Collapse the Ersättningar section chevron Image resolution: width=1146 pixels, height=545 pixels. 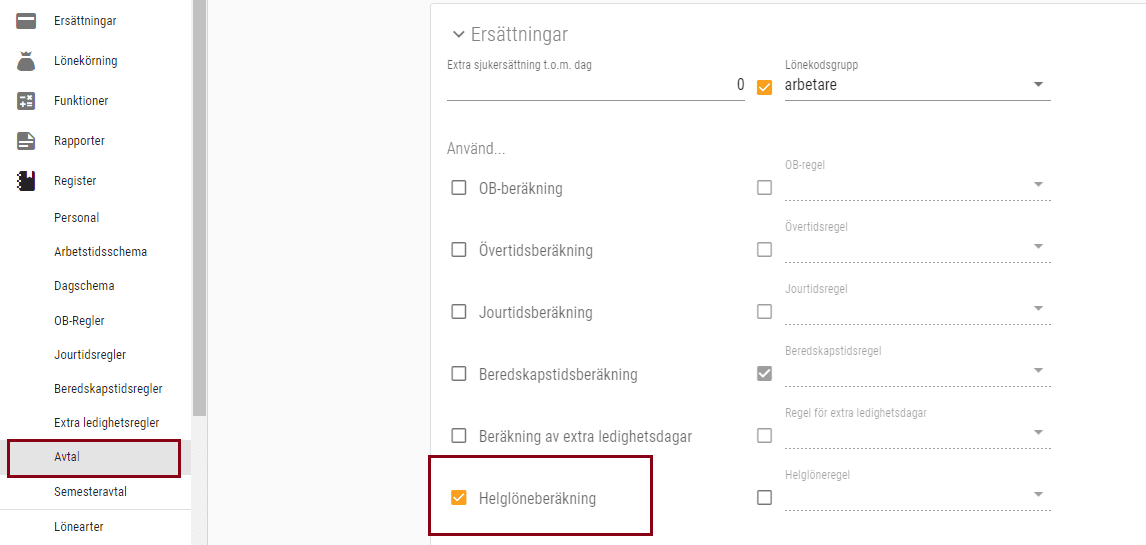459,35
